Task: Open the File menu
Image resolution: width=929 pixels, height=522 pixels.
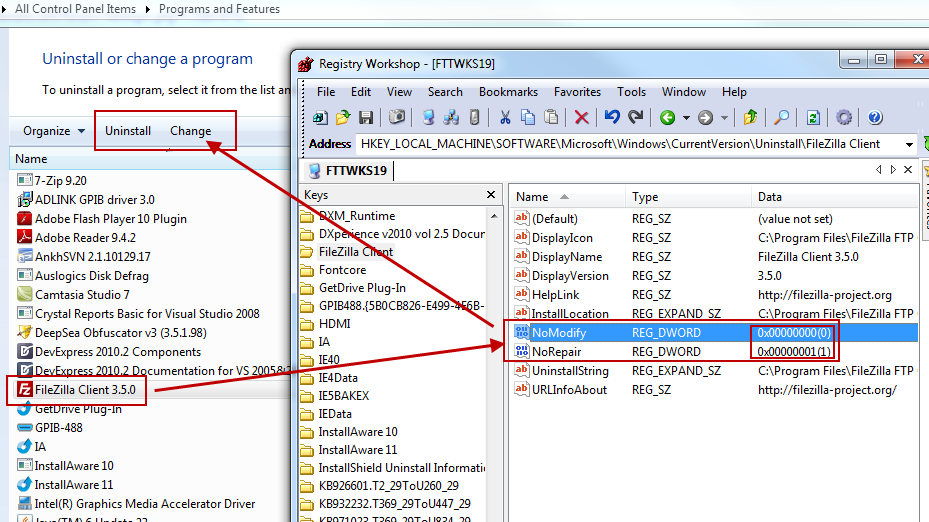Action: click(x=326, y=92)
